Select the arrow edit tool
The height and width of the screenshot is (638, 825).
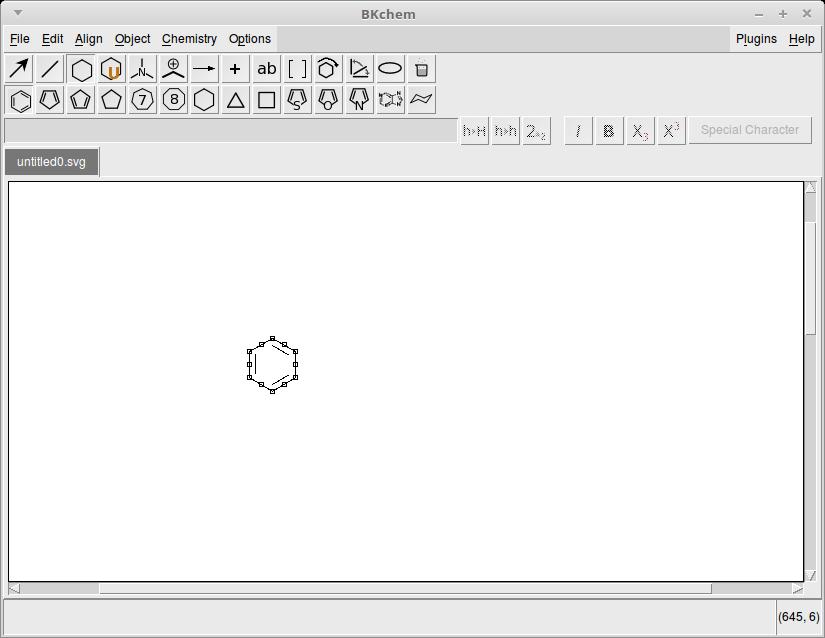tap(19, 69)
